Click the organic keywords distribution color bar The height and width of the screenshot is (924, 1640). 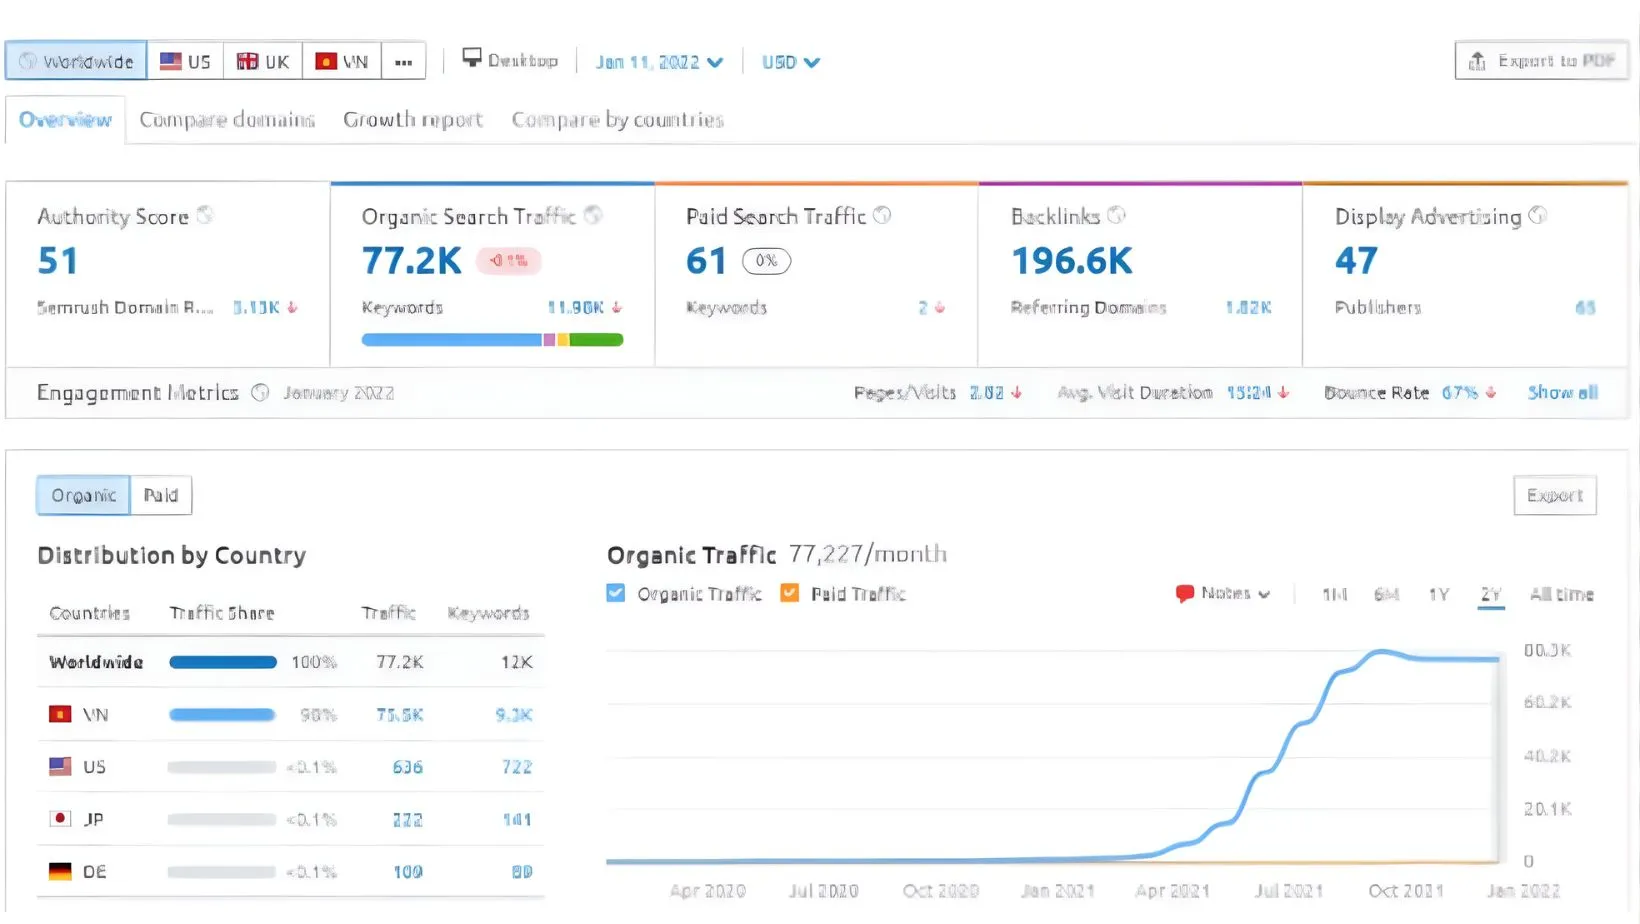492,340
